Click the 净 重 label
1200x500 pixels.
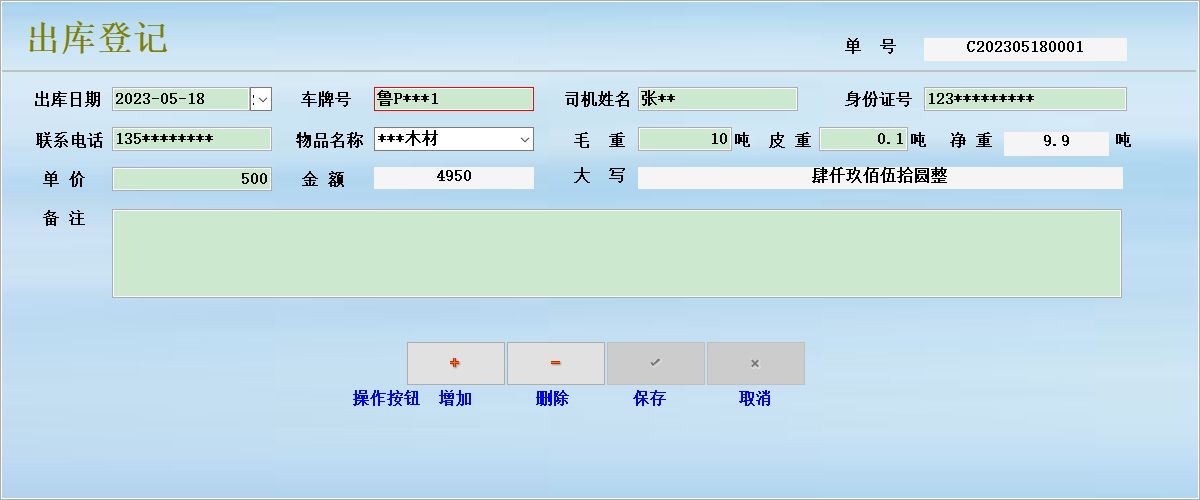coord(970,140)
